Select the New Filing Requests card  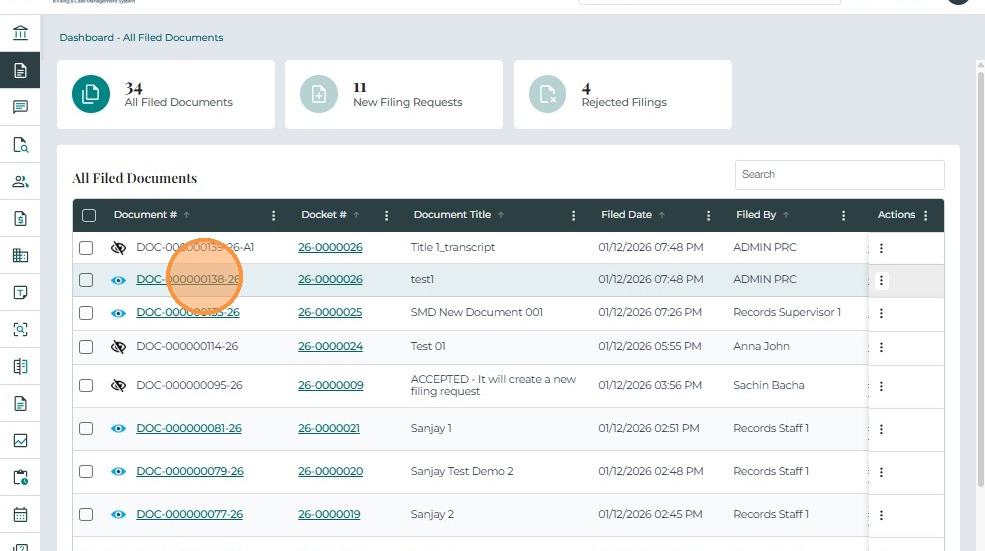(x=393, y=94)
